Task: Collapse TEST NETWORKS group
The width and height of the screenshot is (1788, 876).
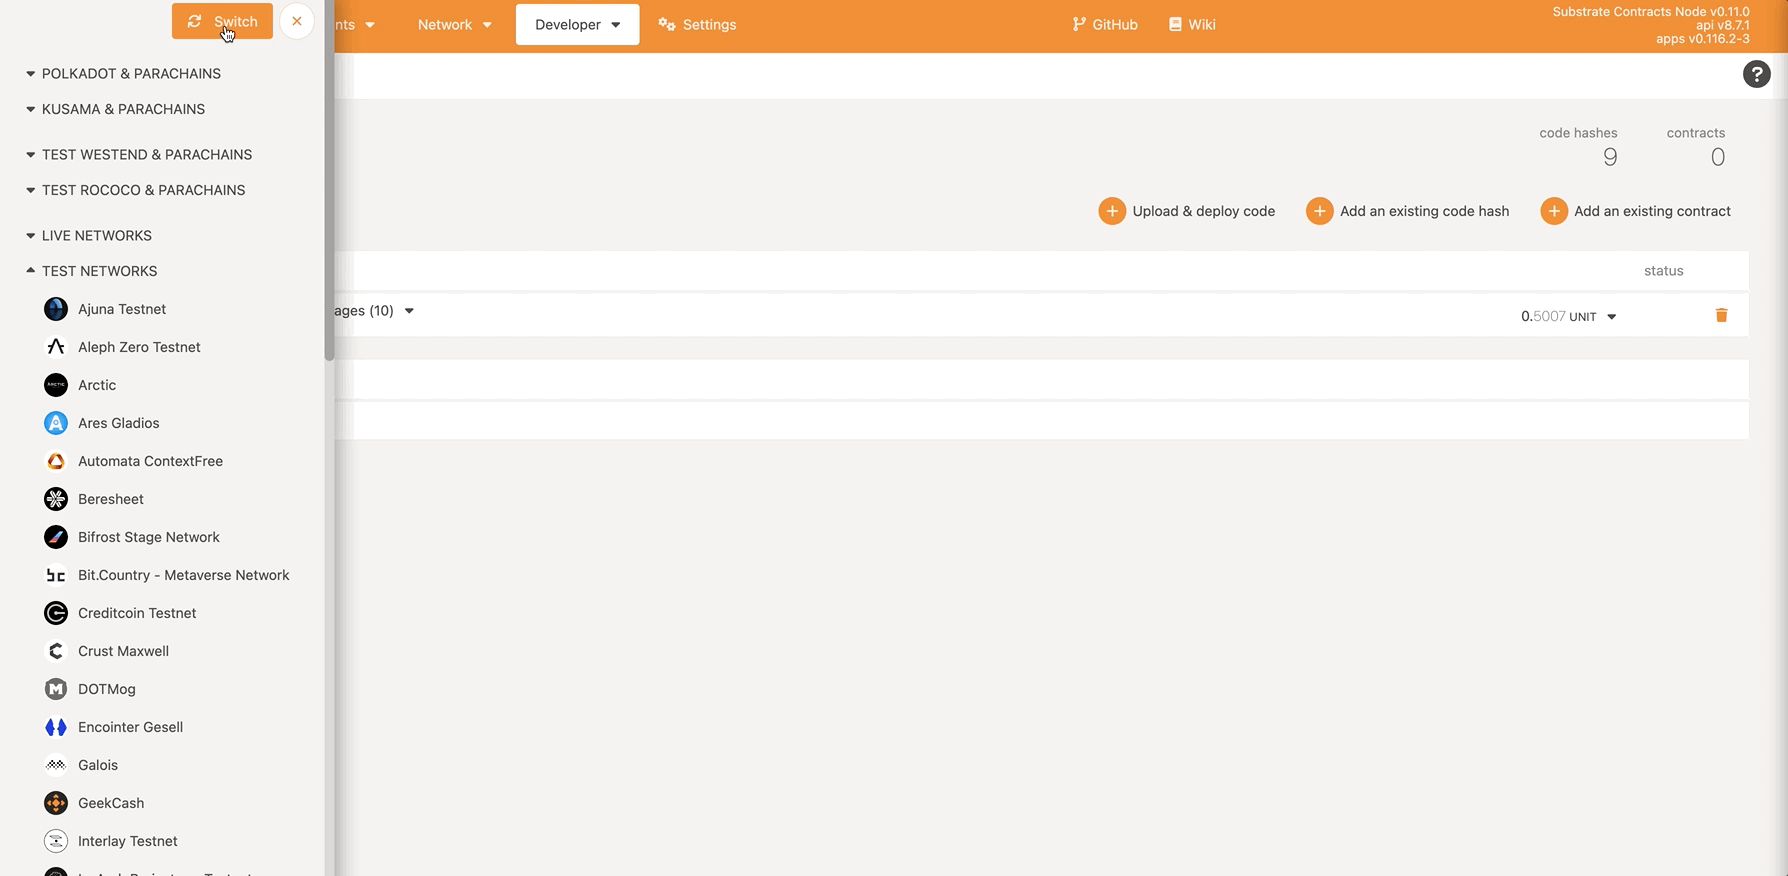Action: click(91, 271)
